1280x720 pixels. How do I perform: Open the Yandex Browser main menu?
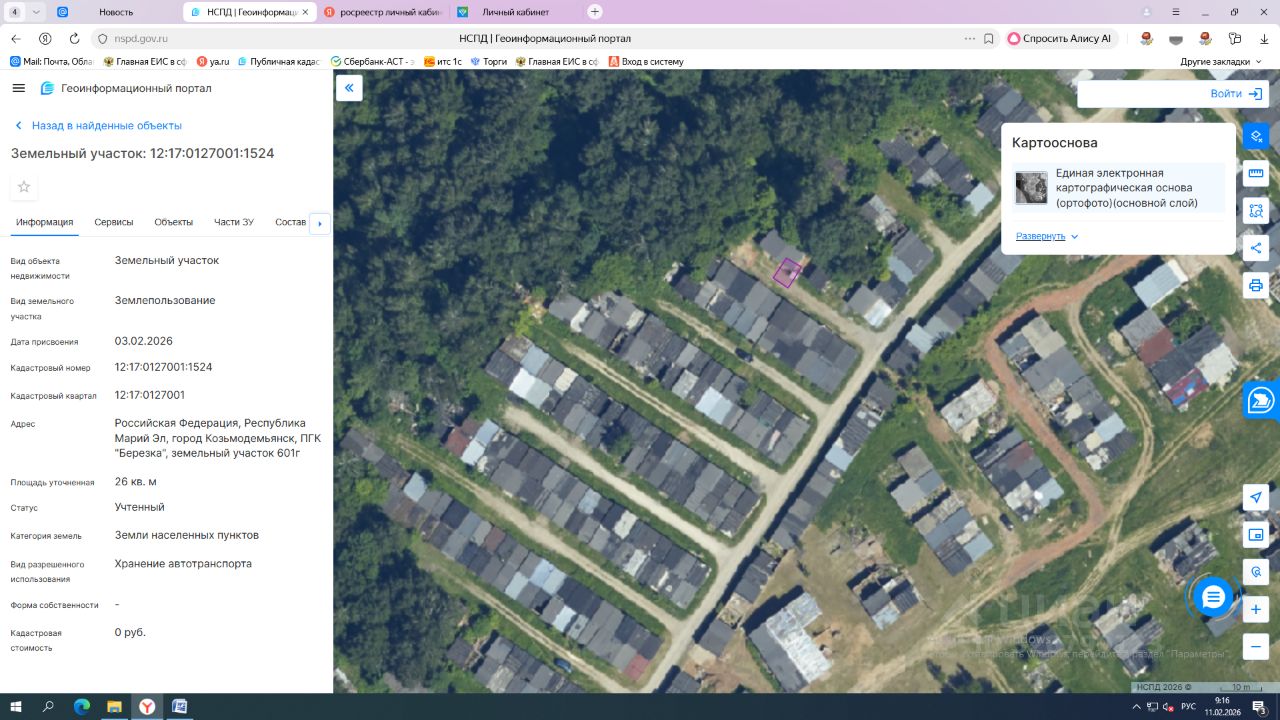1174,12
